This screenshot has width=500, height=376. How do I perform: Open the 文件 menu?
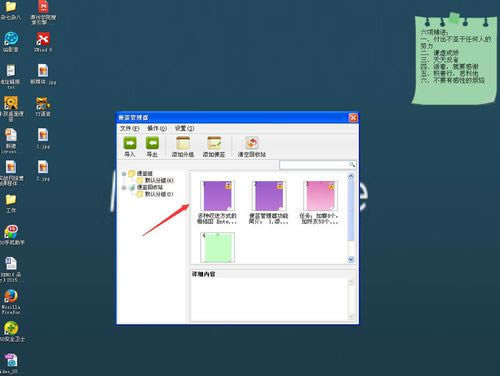tap(129, 128)
